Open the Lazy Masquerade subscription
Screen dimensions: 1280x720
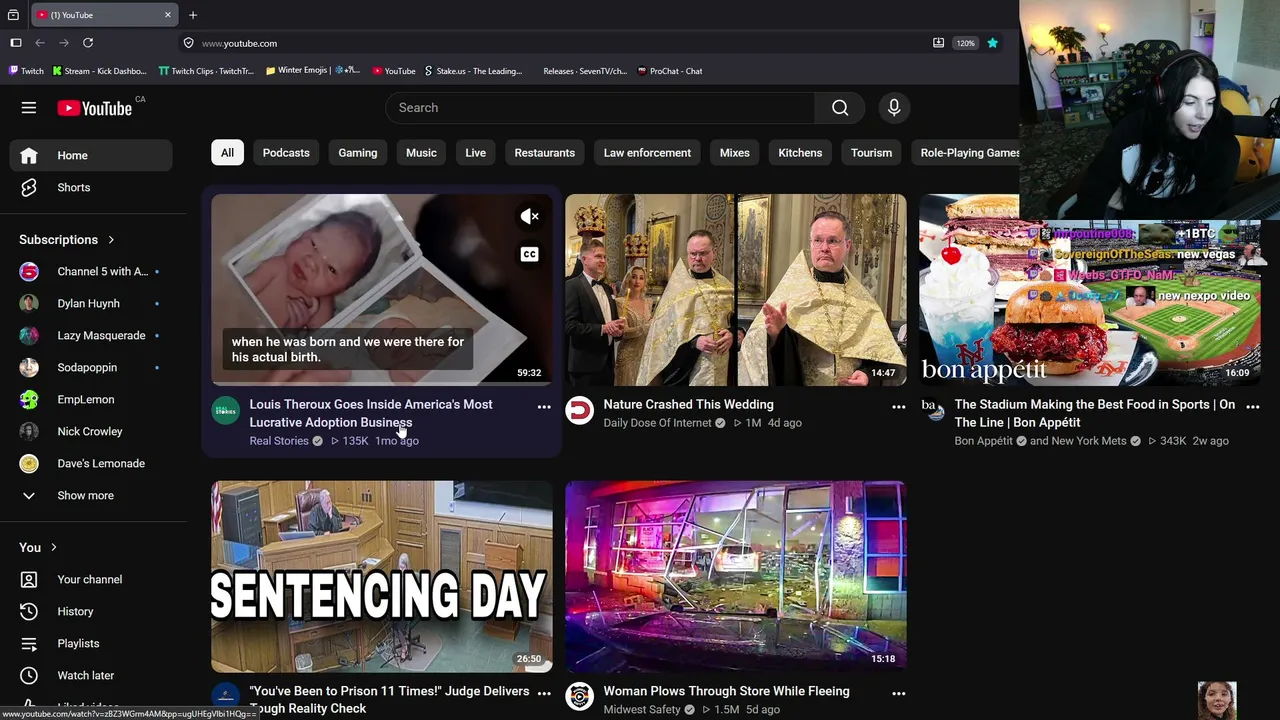coord(91,336)
